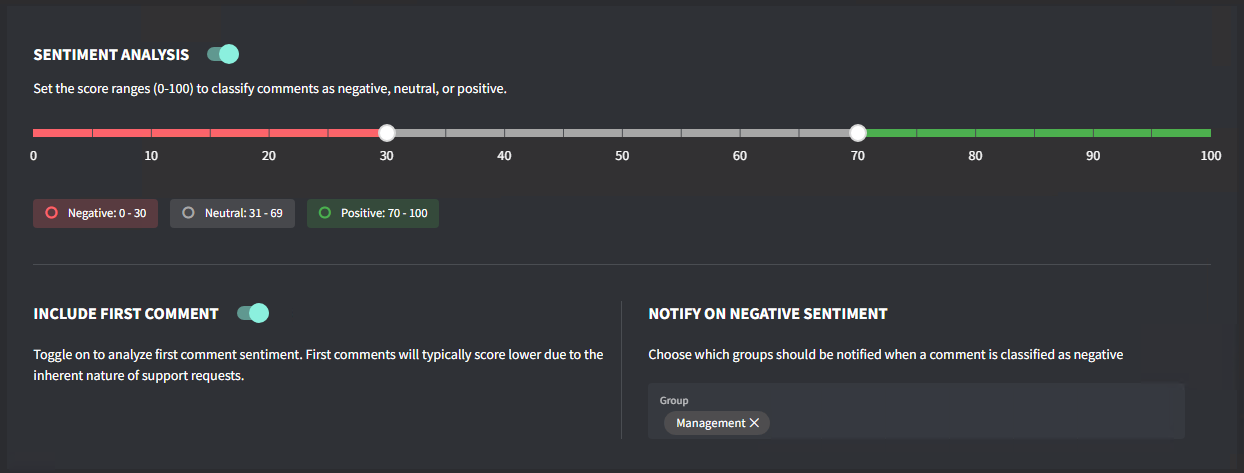Click the green positive range of the slider
The image size is (1244, 473).
point(1035,133)
